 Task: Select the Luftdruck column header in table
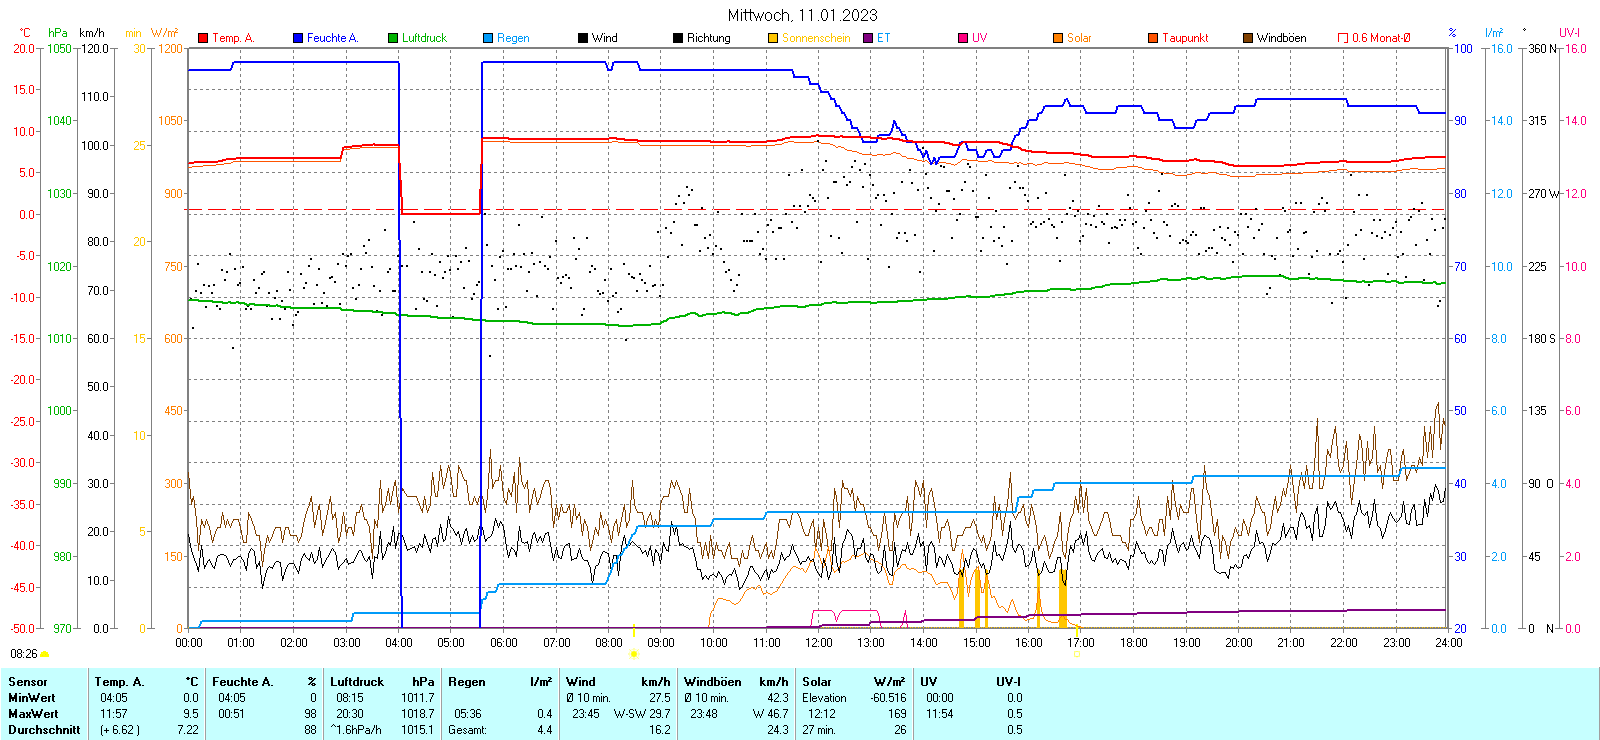pos(357,682)
